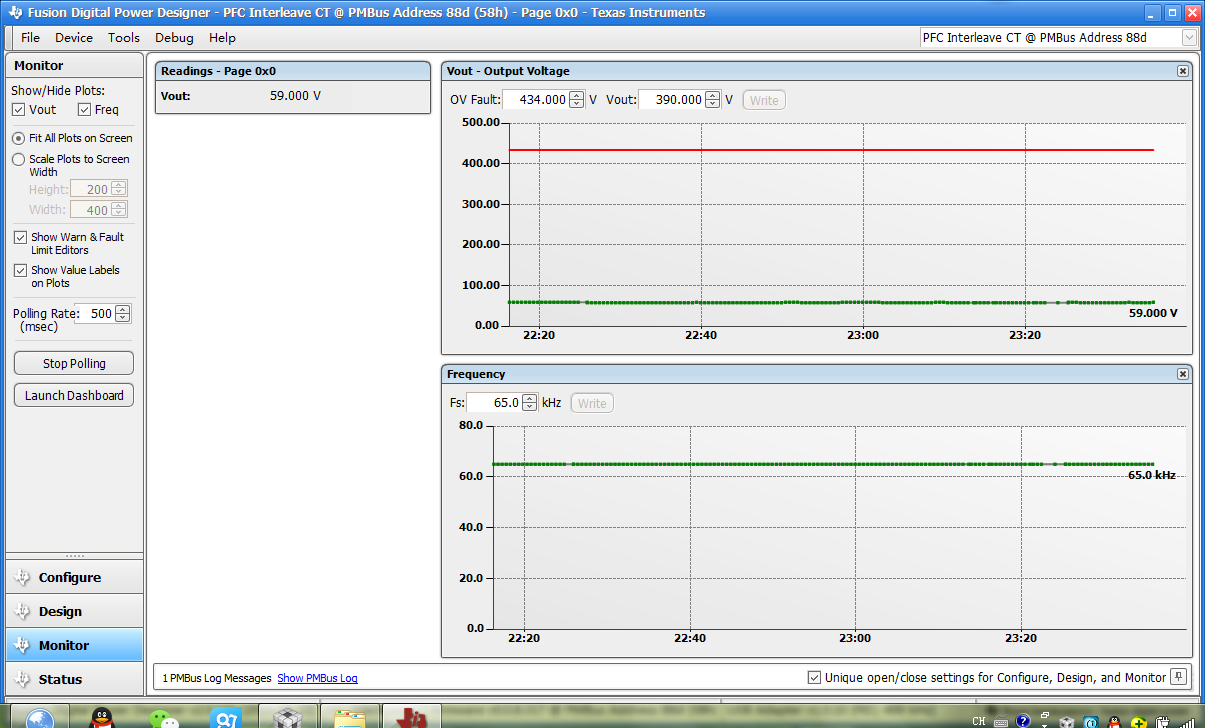Open the Device menu
Screen dimensions: 1205x728
pos(74,38)
